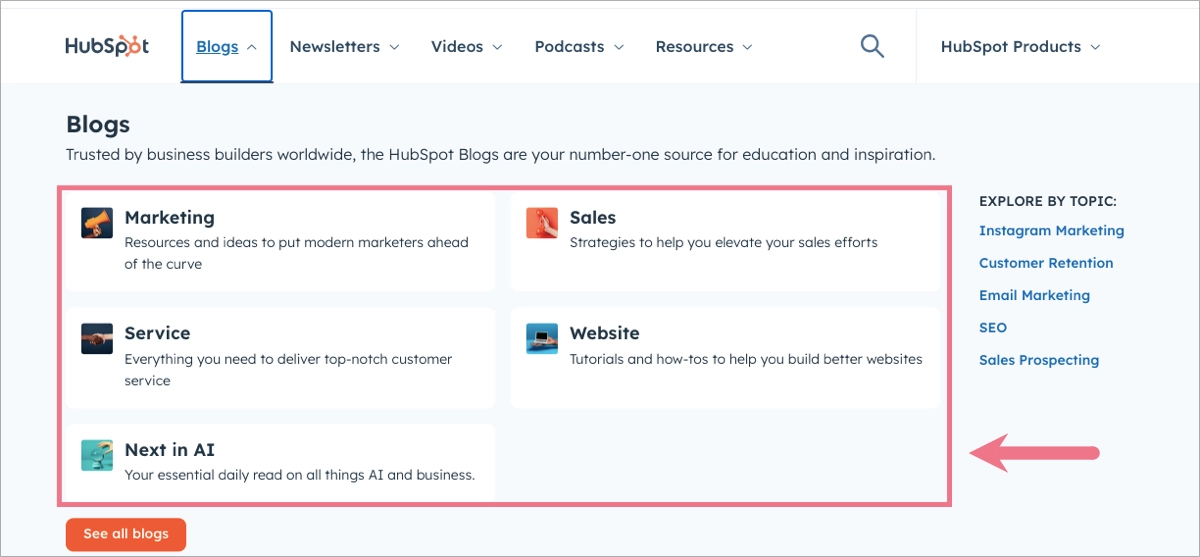Click the Service handshake thumbnail icon

coord(97,339)
